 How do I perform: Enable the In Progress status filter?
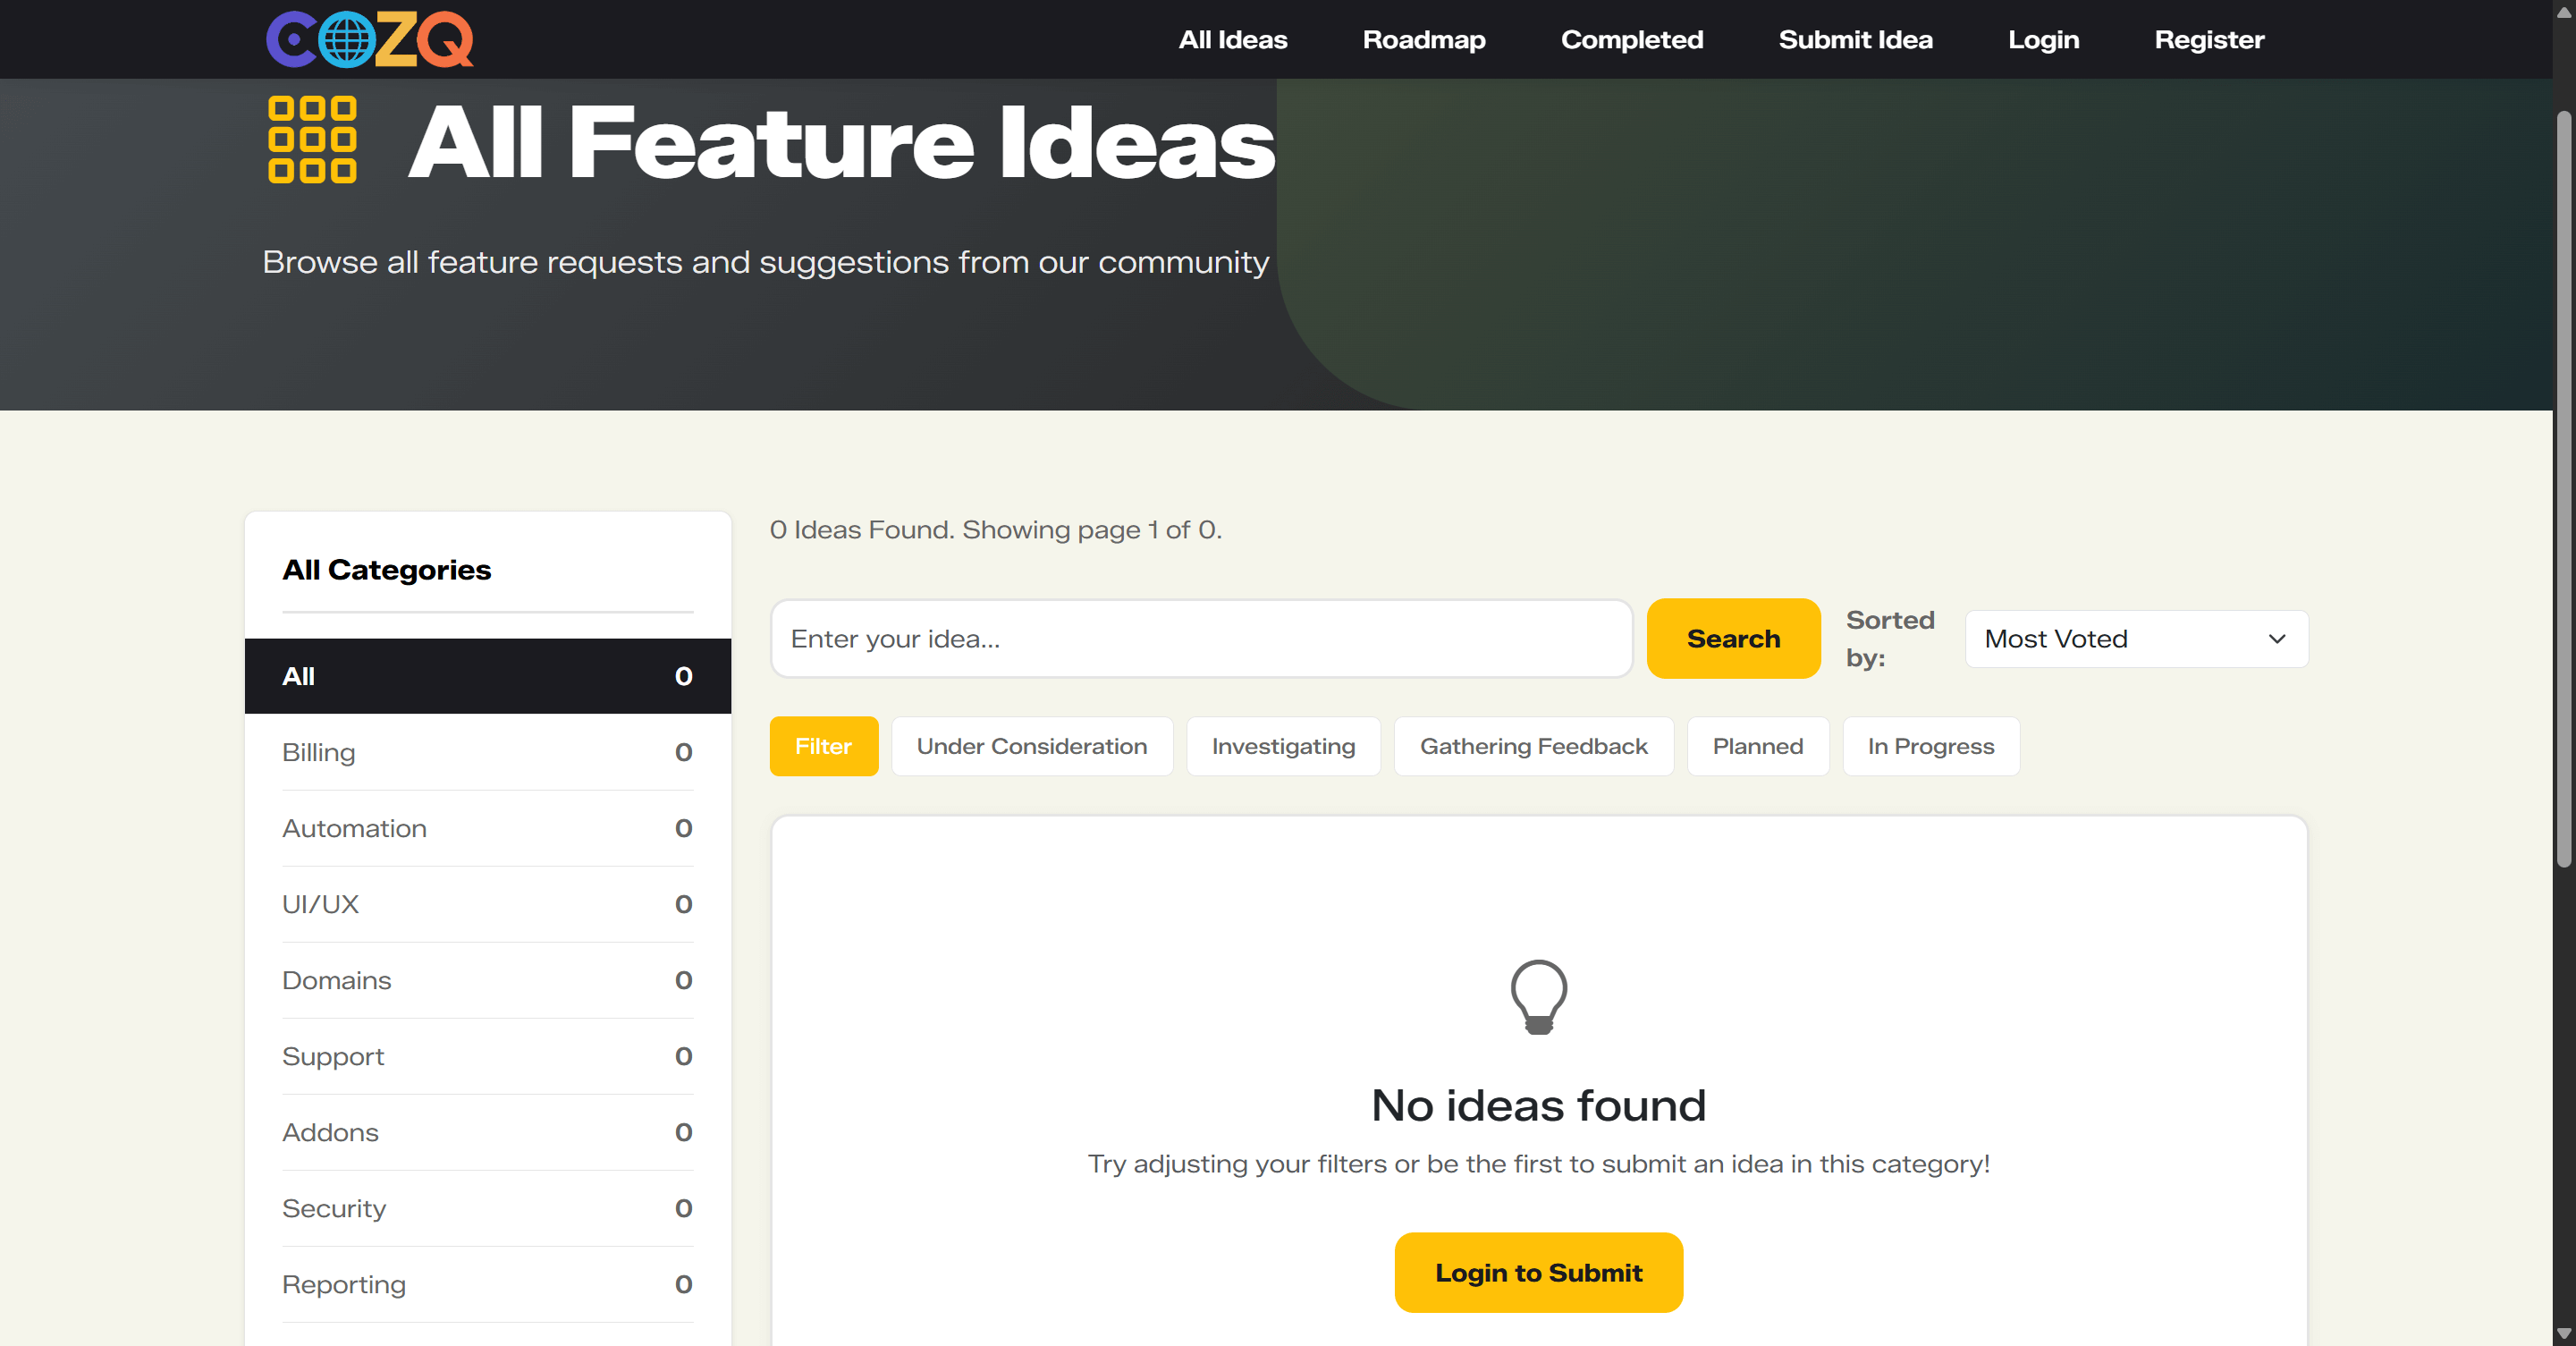pyautogui.click(x=1930, y=746)
